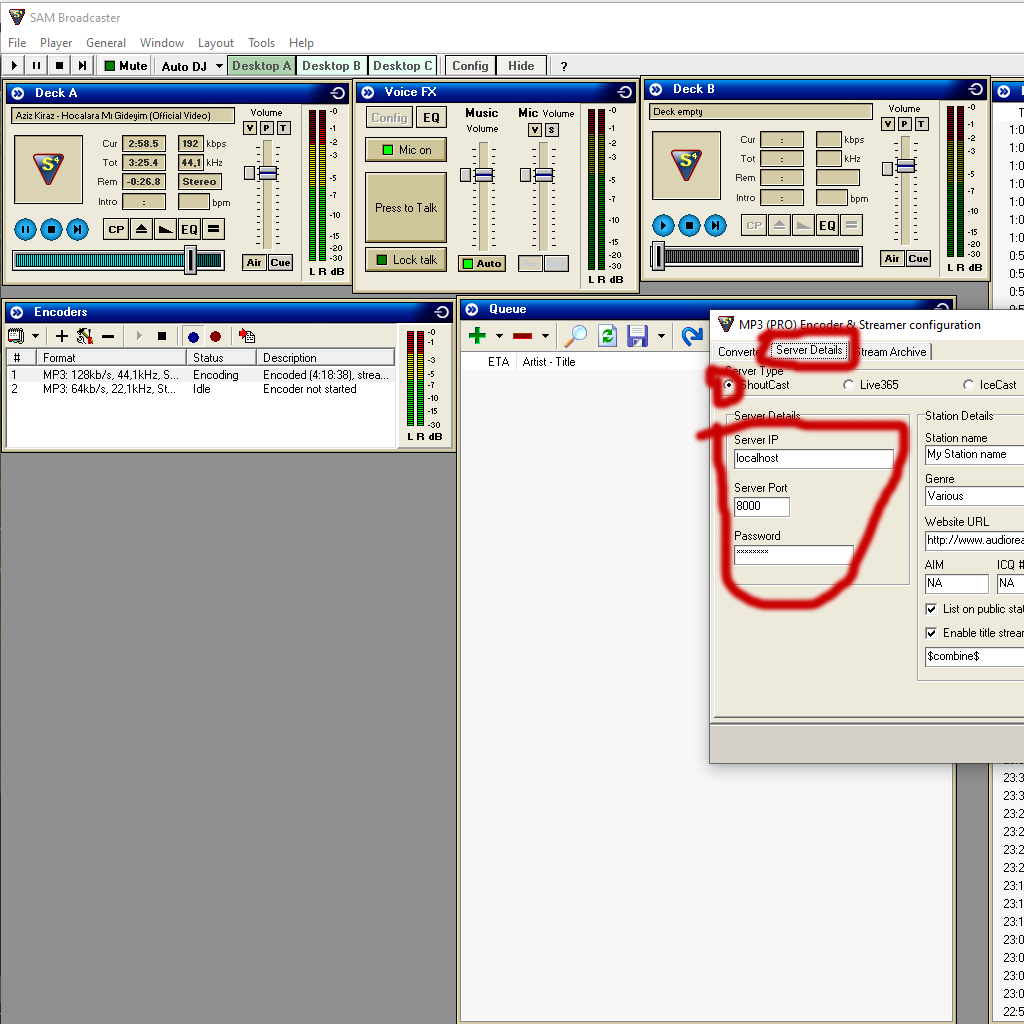Select encoder row 2 MP3 64kb/s

[x=200, y=389]
